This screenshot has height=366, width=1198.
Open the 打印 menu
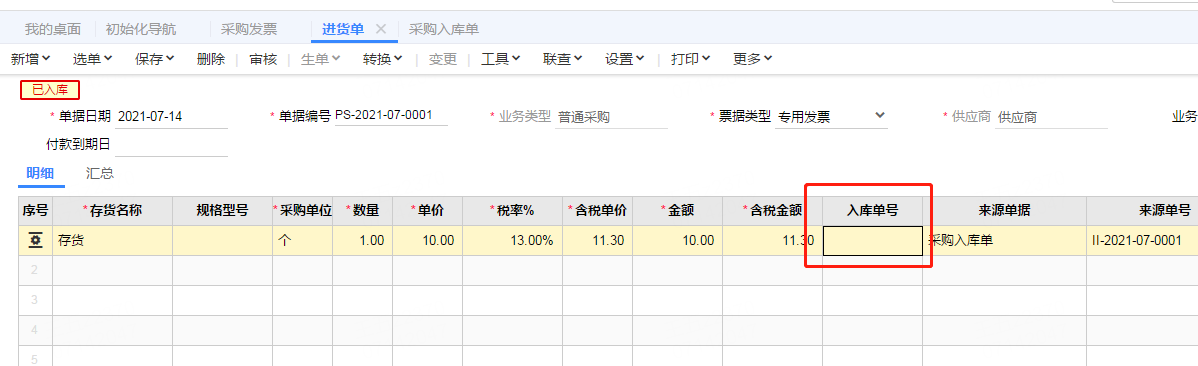coord(691,59)
